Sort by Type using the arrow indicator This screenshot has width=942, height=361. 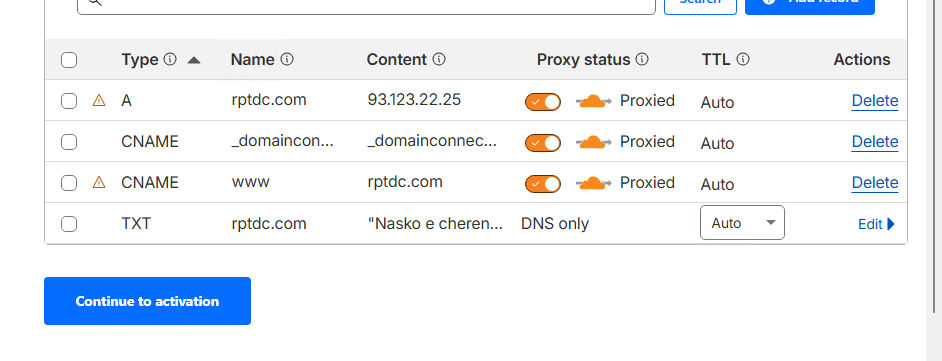point(193,60)
